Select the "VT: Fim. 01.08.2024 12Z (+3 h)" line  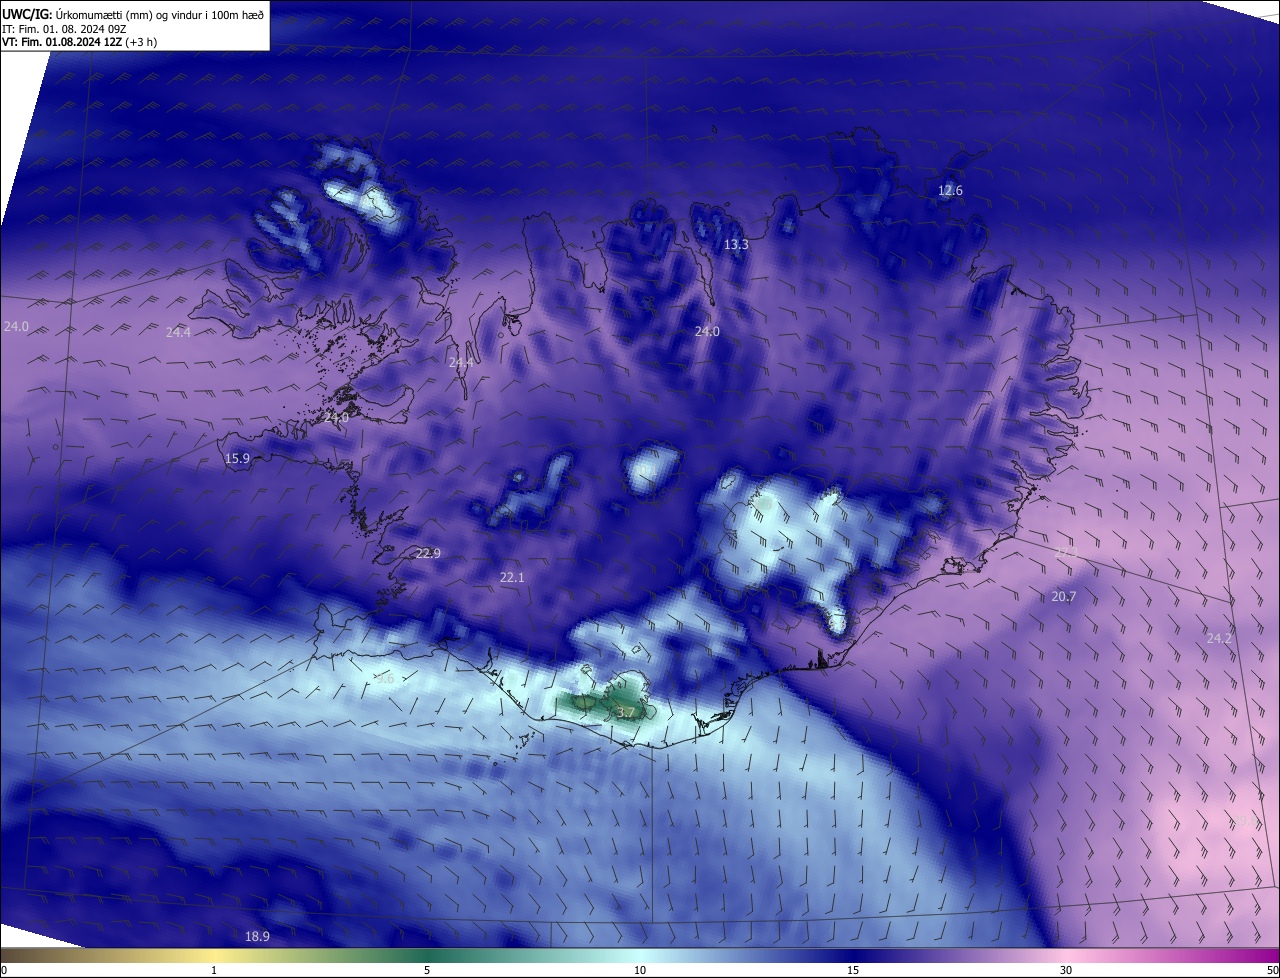pos(80,42)
